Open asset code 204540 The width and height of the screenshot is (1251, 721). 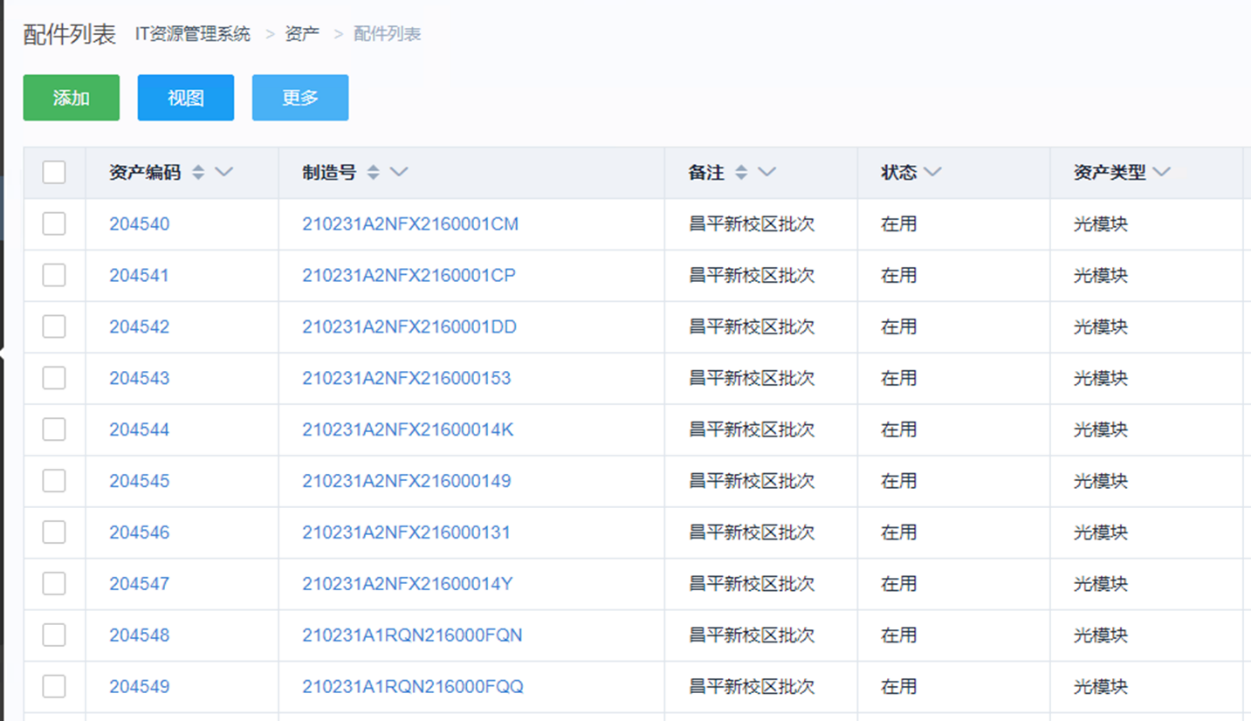pos(139,224)
